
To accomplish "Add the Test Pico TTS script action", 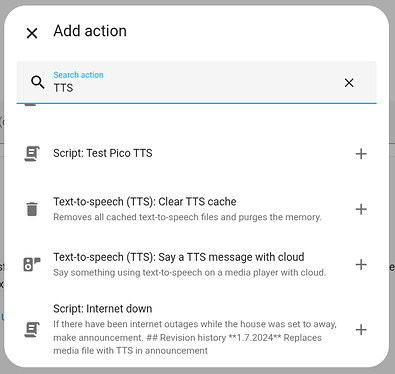I will (x=361, y=154).
